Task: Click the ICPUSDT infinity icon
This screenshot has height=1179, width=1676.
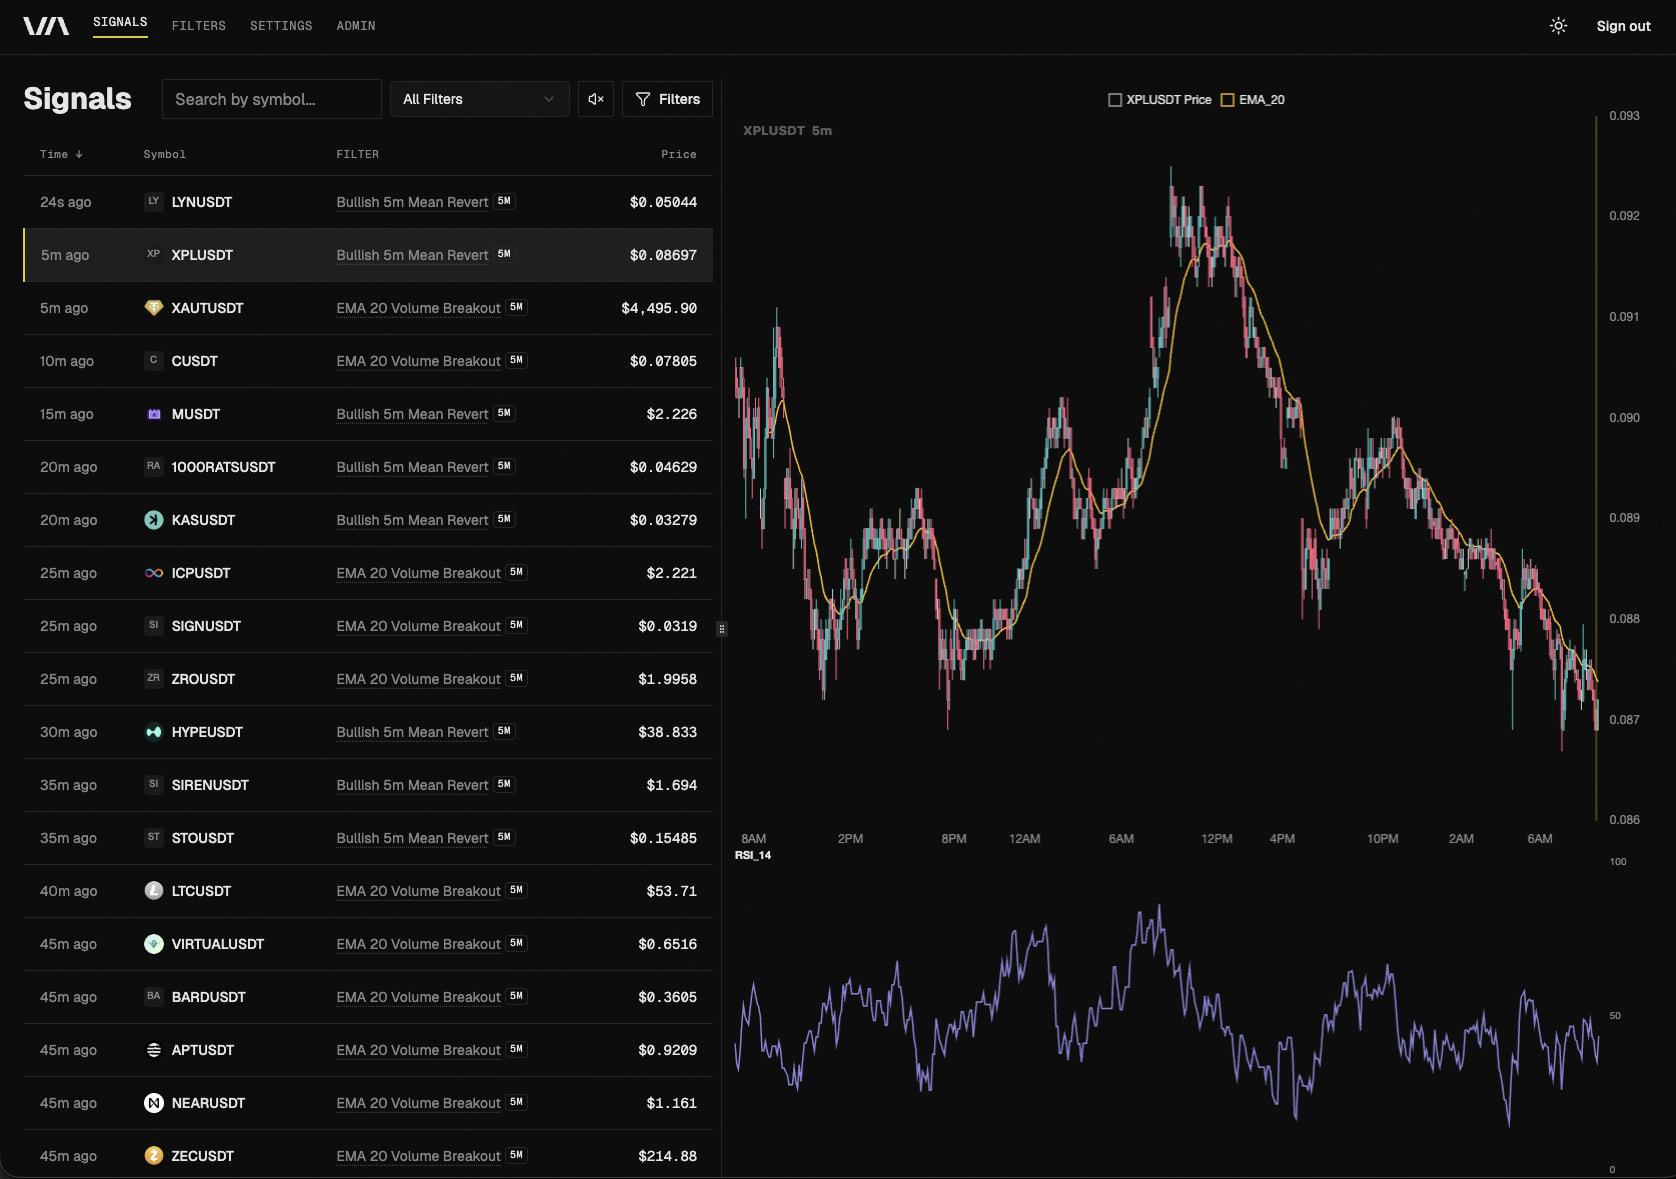Action: point(153,573)
